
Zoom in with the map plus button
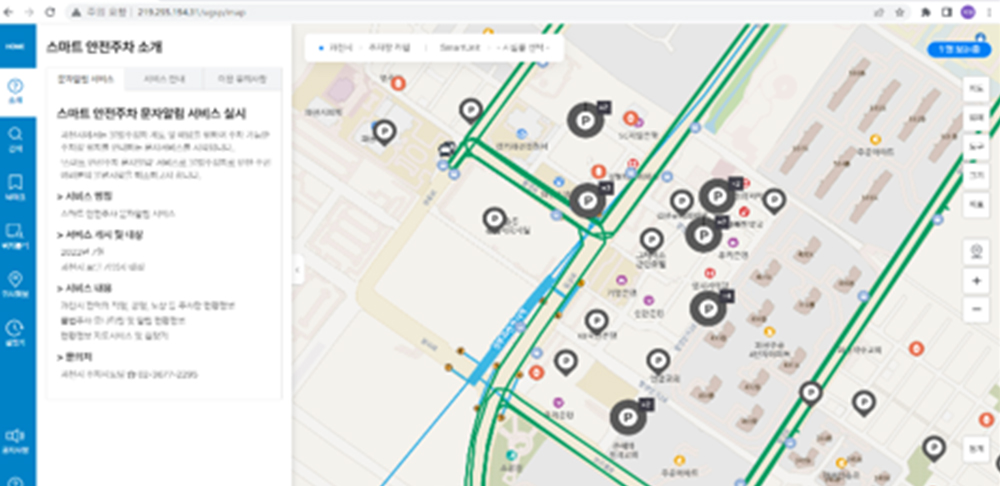coord(976,281)
